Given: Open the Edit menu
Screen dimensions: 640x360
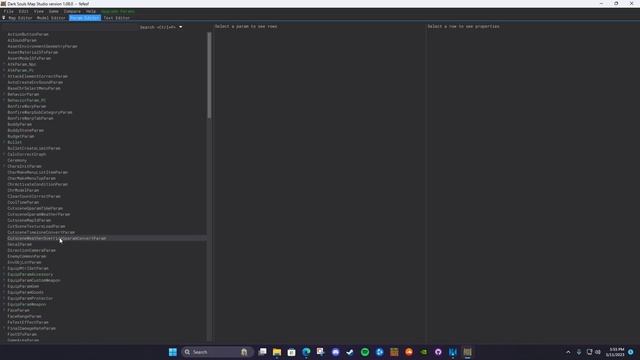Looking at the screenshot, I should tap(24, 11).
